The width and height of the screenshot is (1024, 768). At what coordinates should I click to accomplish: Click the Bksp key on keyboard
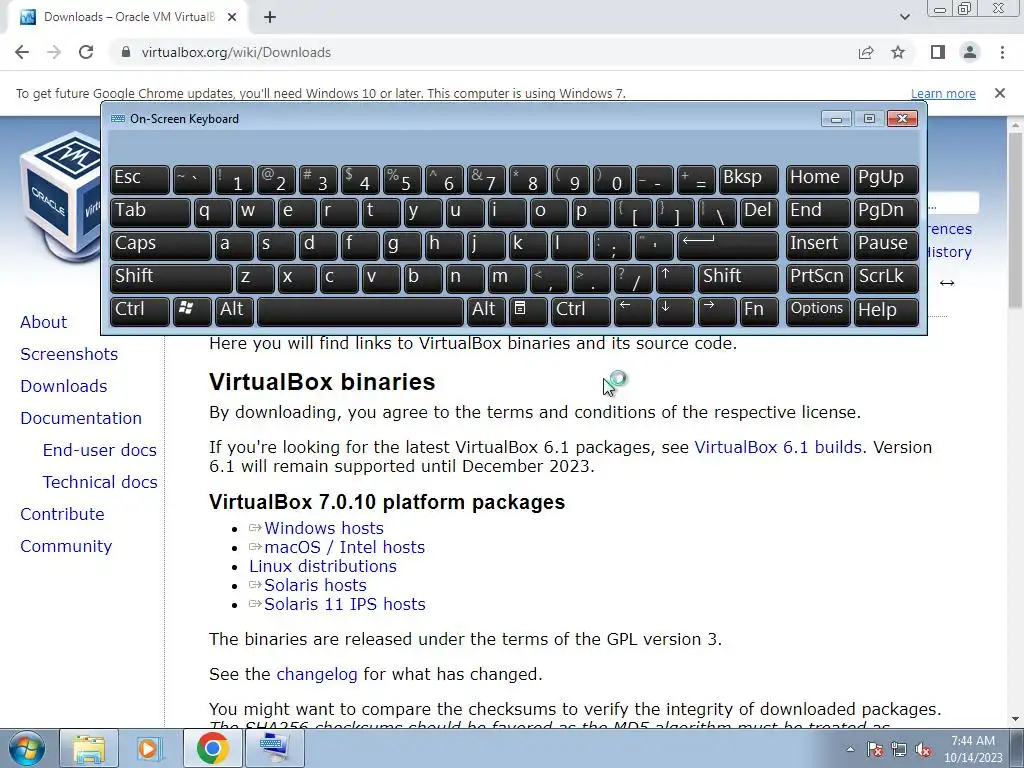(x=748, y=180)
